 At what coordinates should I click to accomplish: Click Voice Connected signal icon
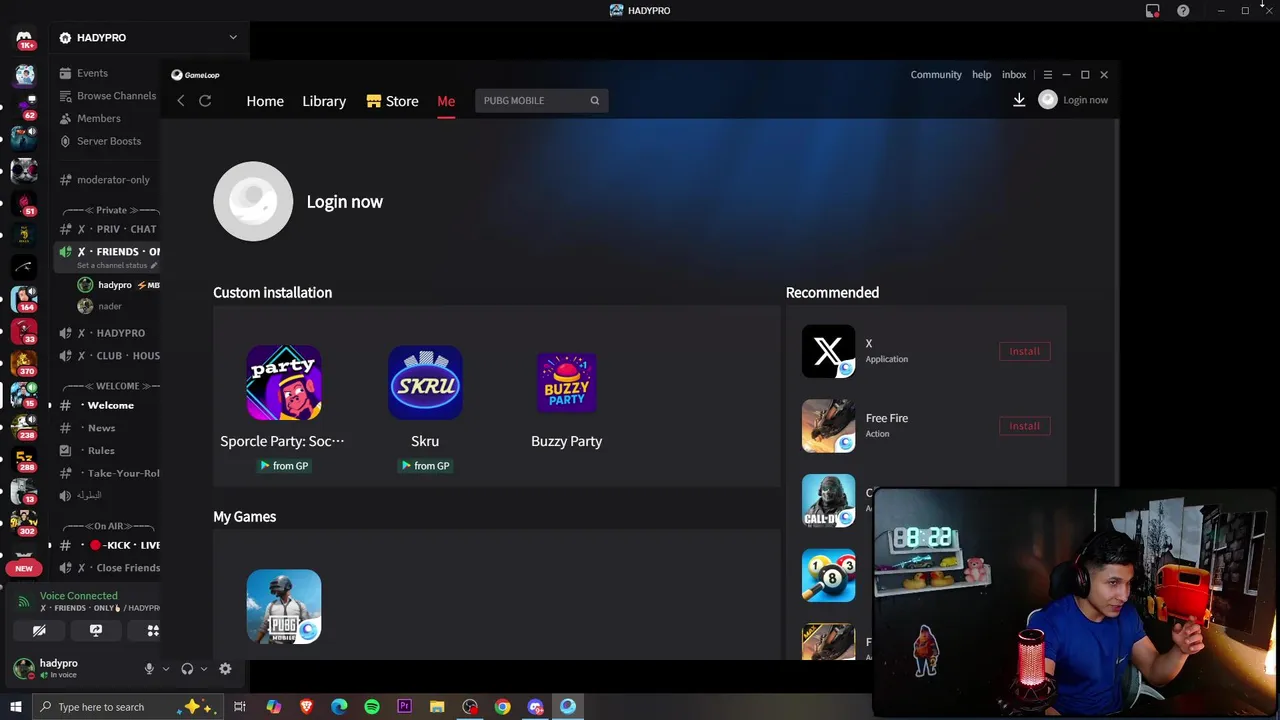(24, 602)
